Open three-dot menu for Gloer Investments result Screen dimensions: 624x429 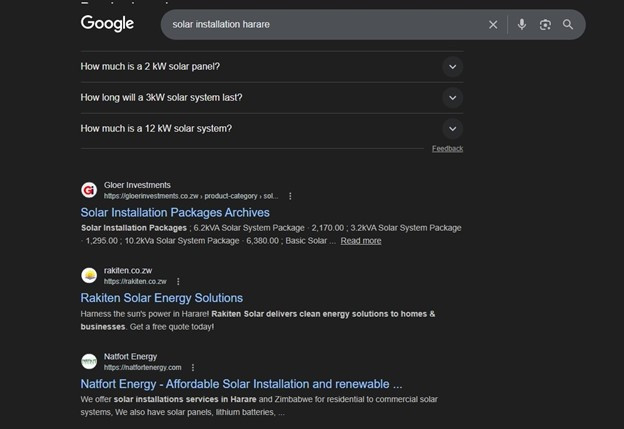[x=291, y=196]
